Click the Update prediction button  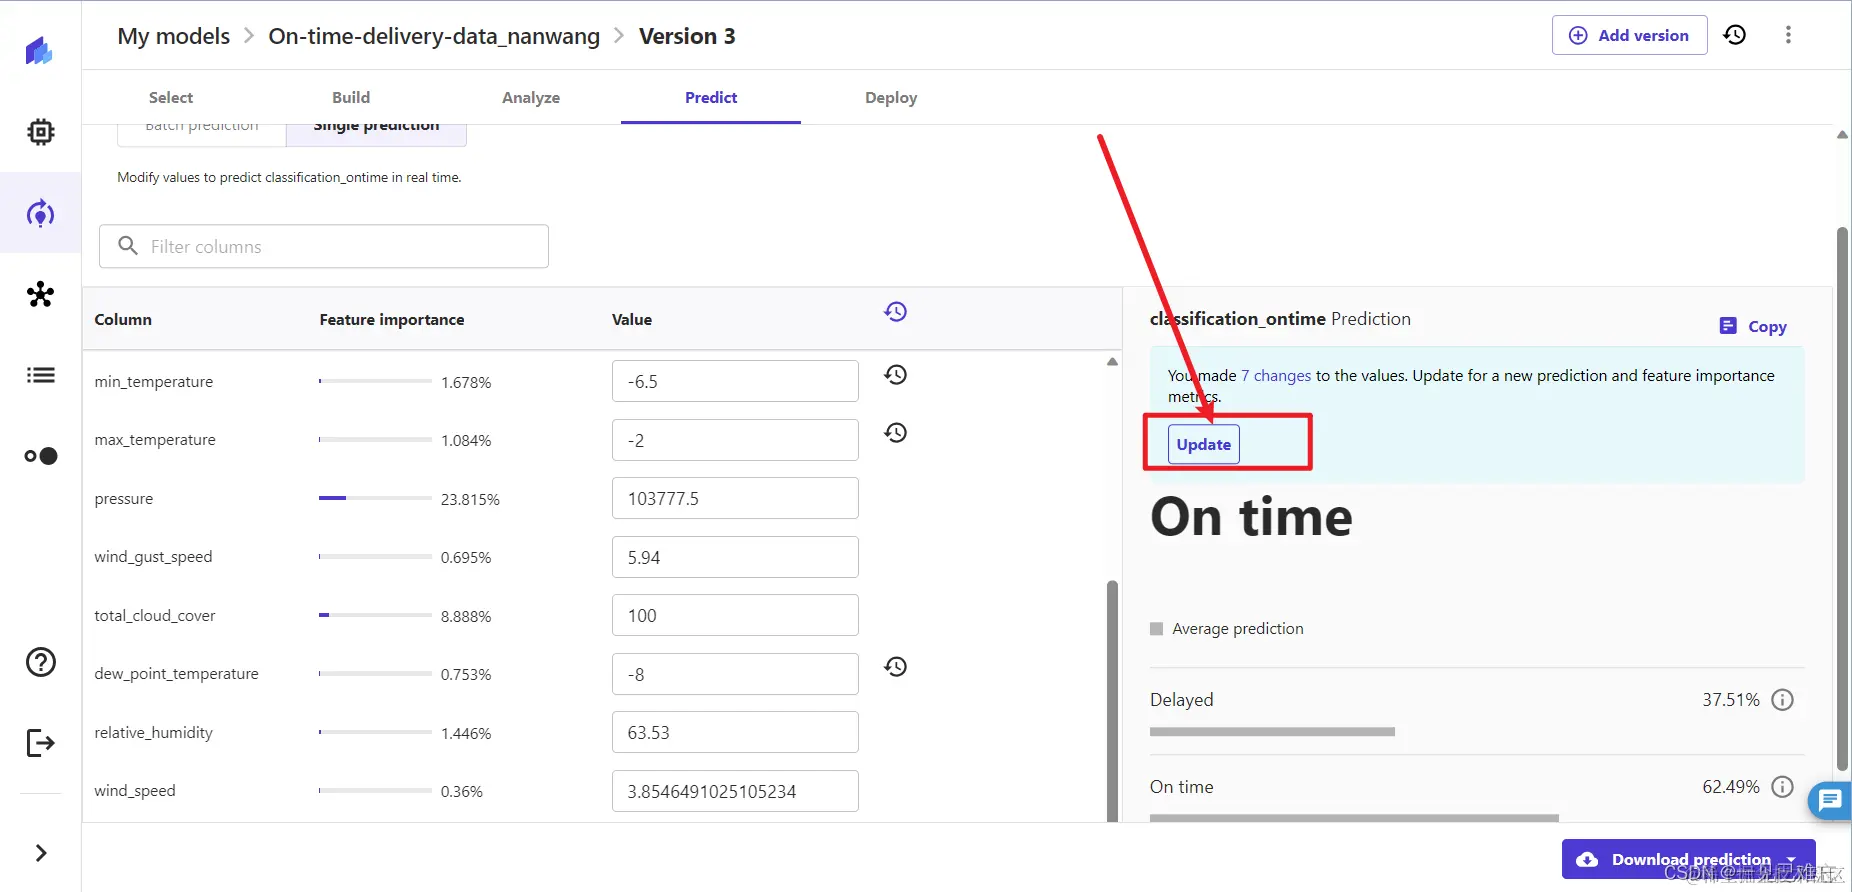pos(1203,444)
